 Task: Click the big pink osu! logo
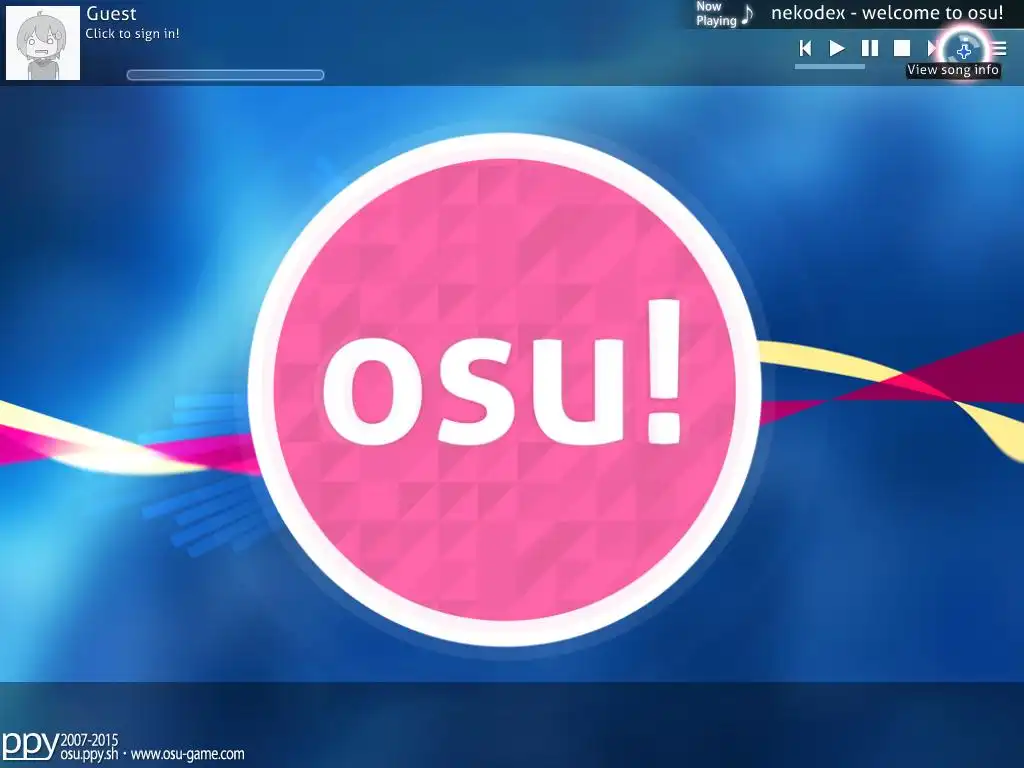[504, 390]
